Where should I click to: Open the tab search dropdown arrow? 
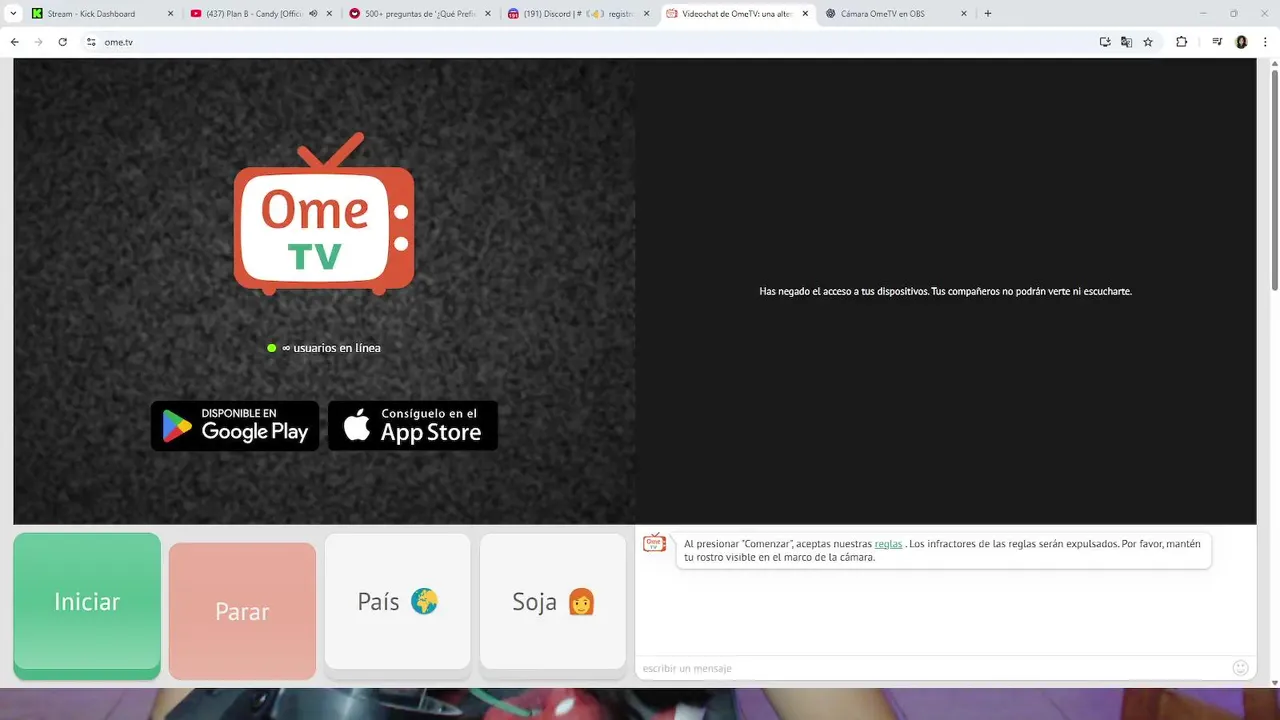point(13,14)
